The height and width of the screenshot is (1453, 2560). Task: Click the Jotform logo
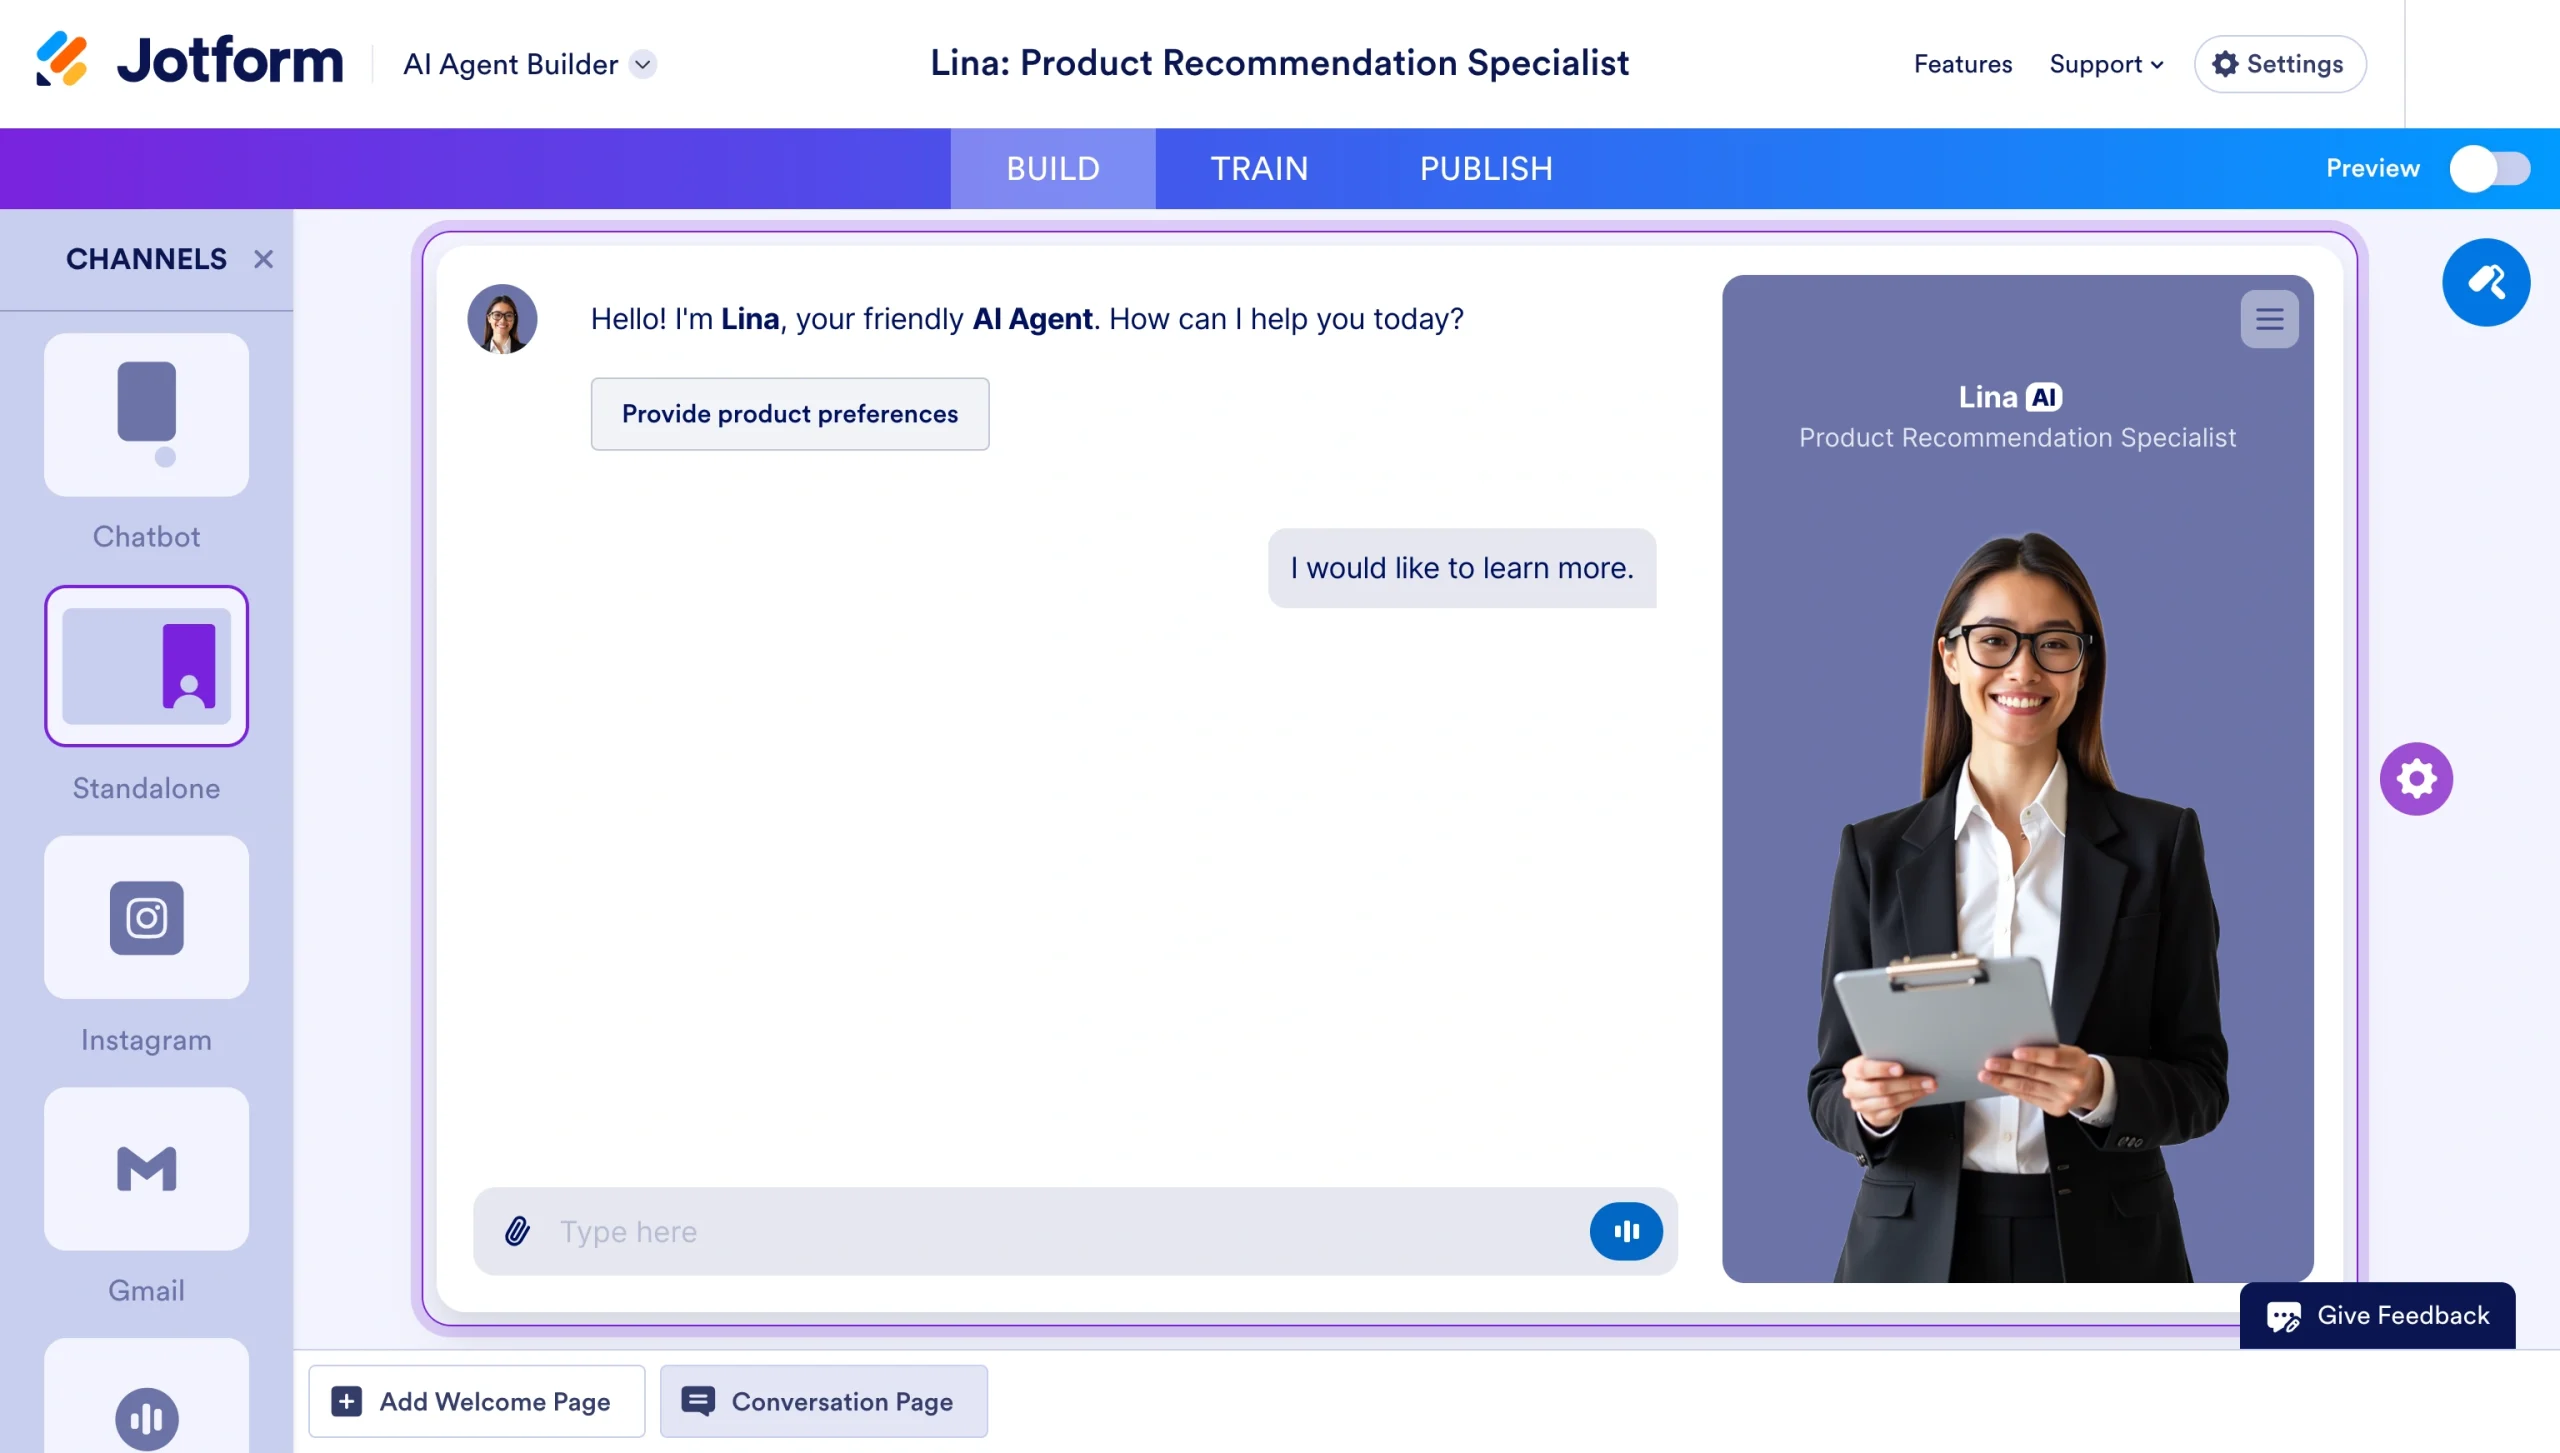click(189, 61)
